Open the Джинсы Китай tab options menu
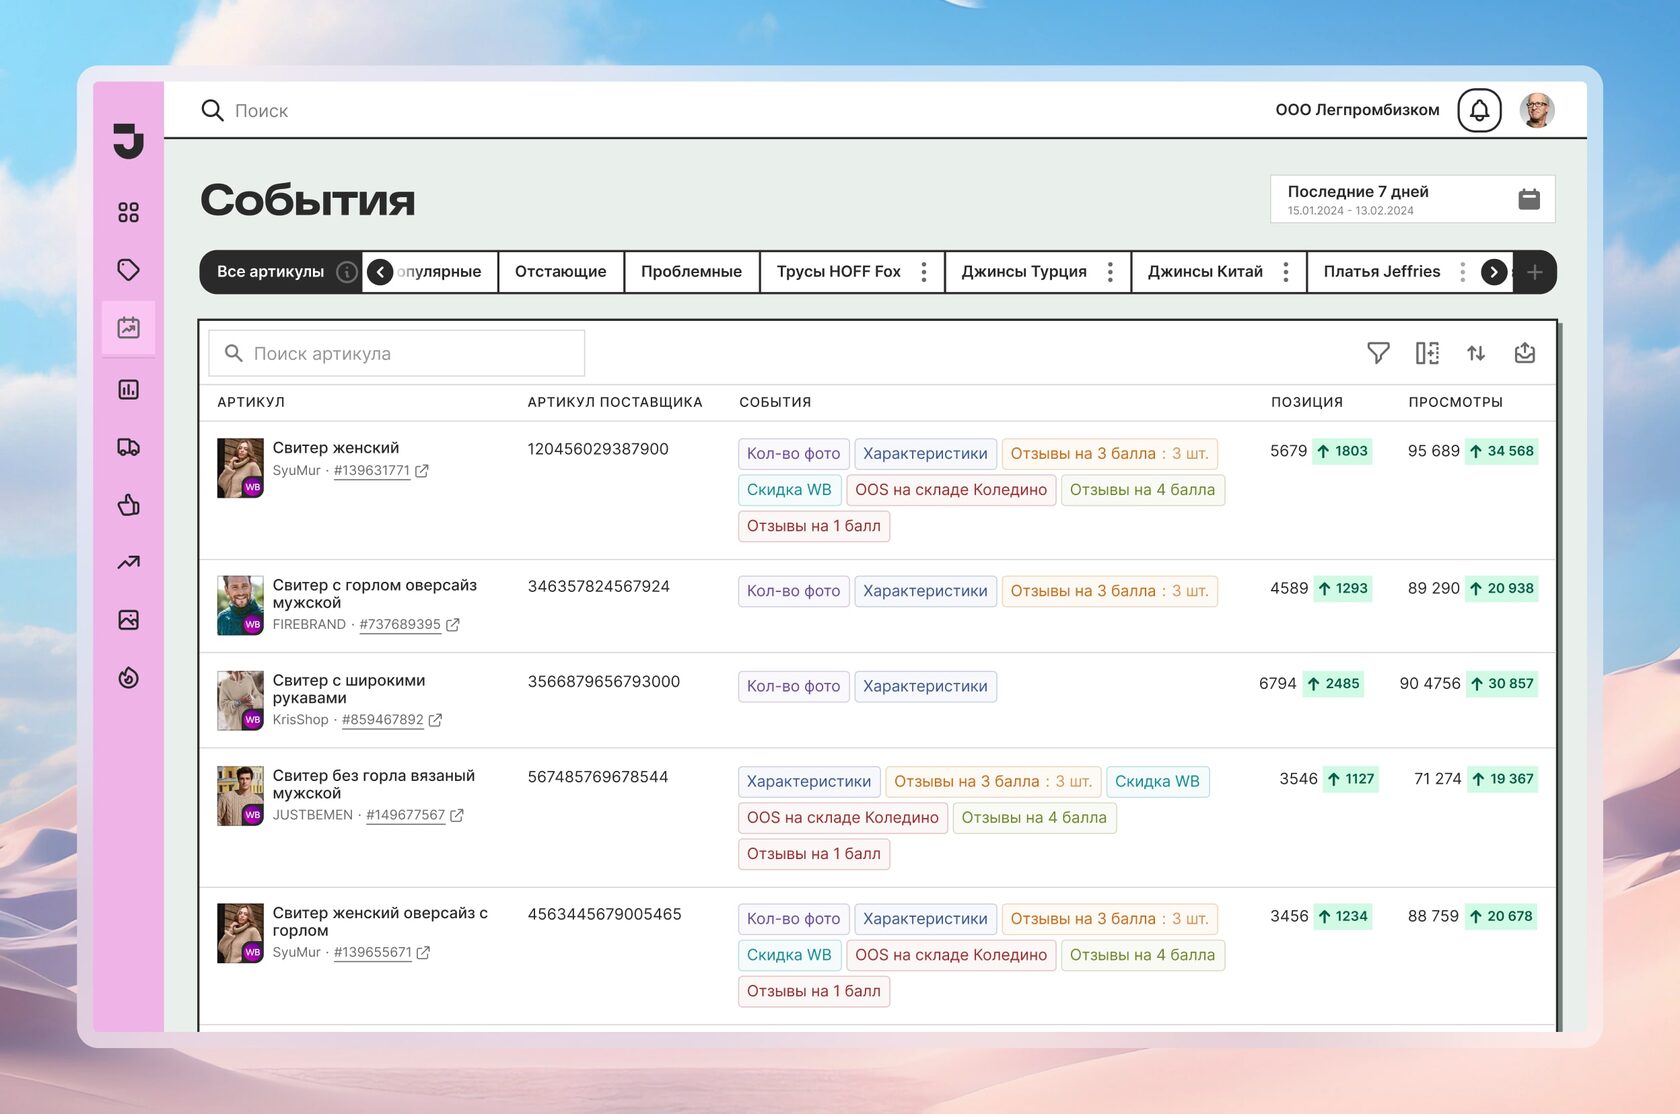This screenshot has height=1114, width=1680. 1286,272
